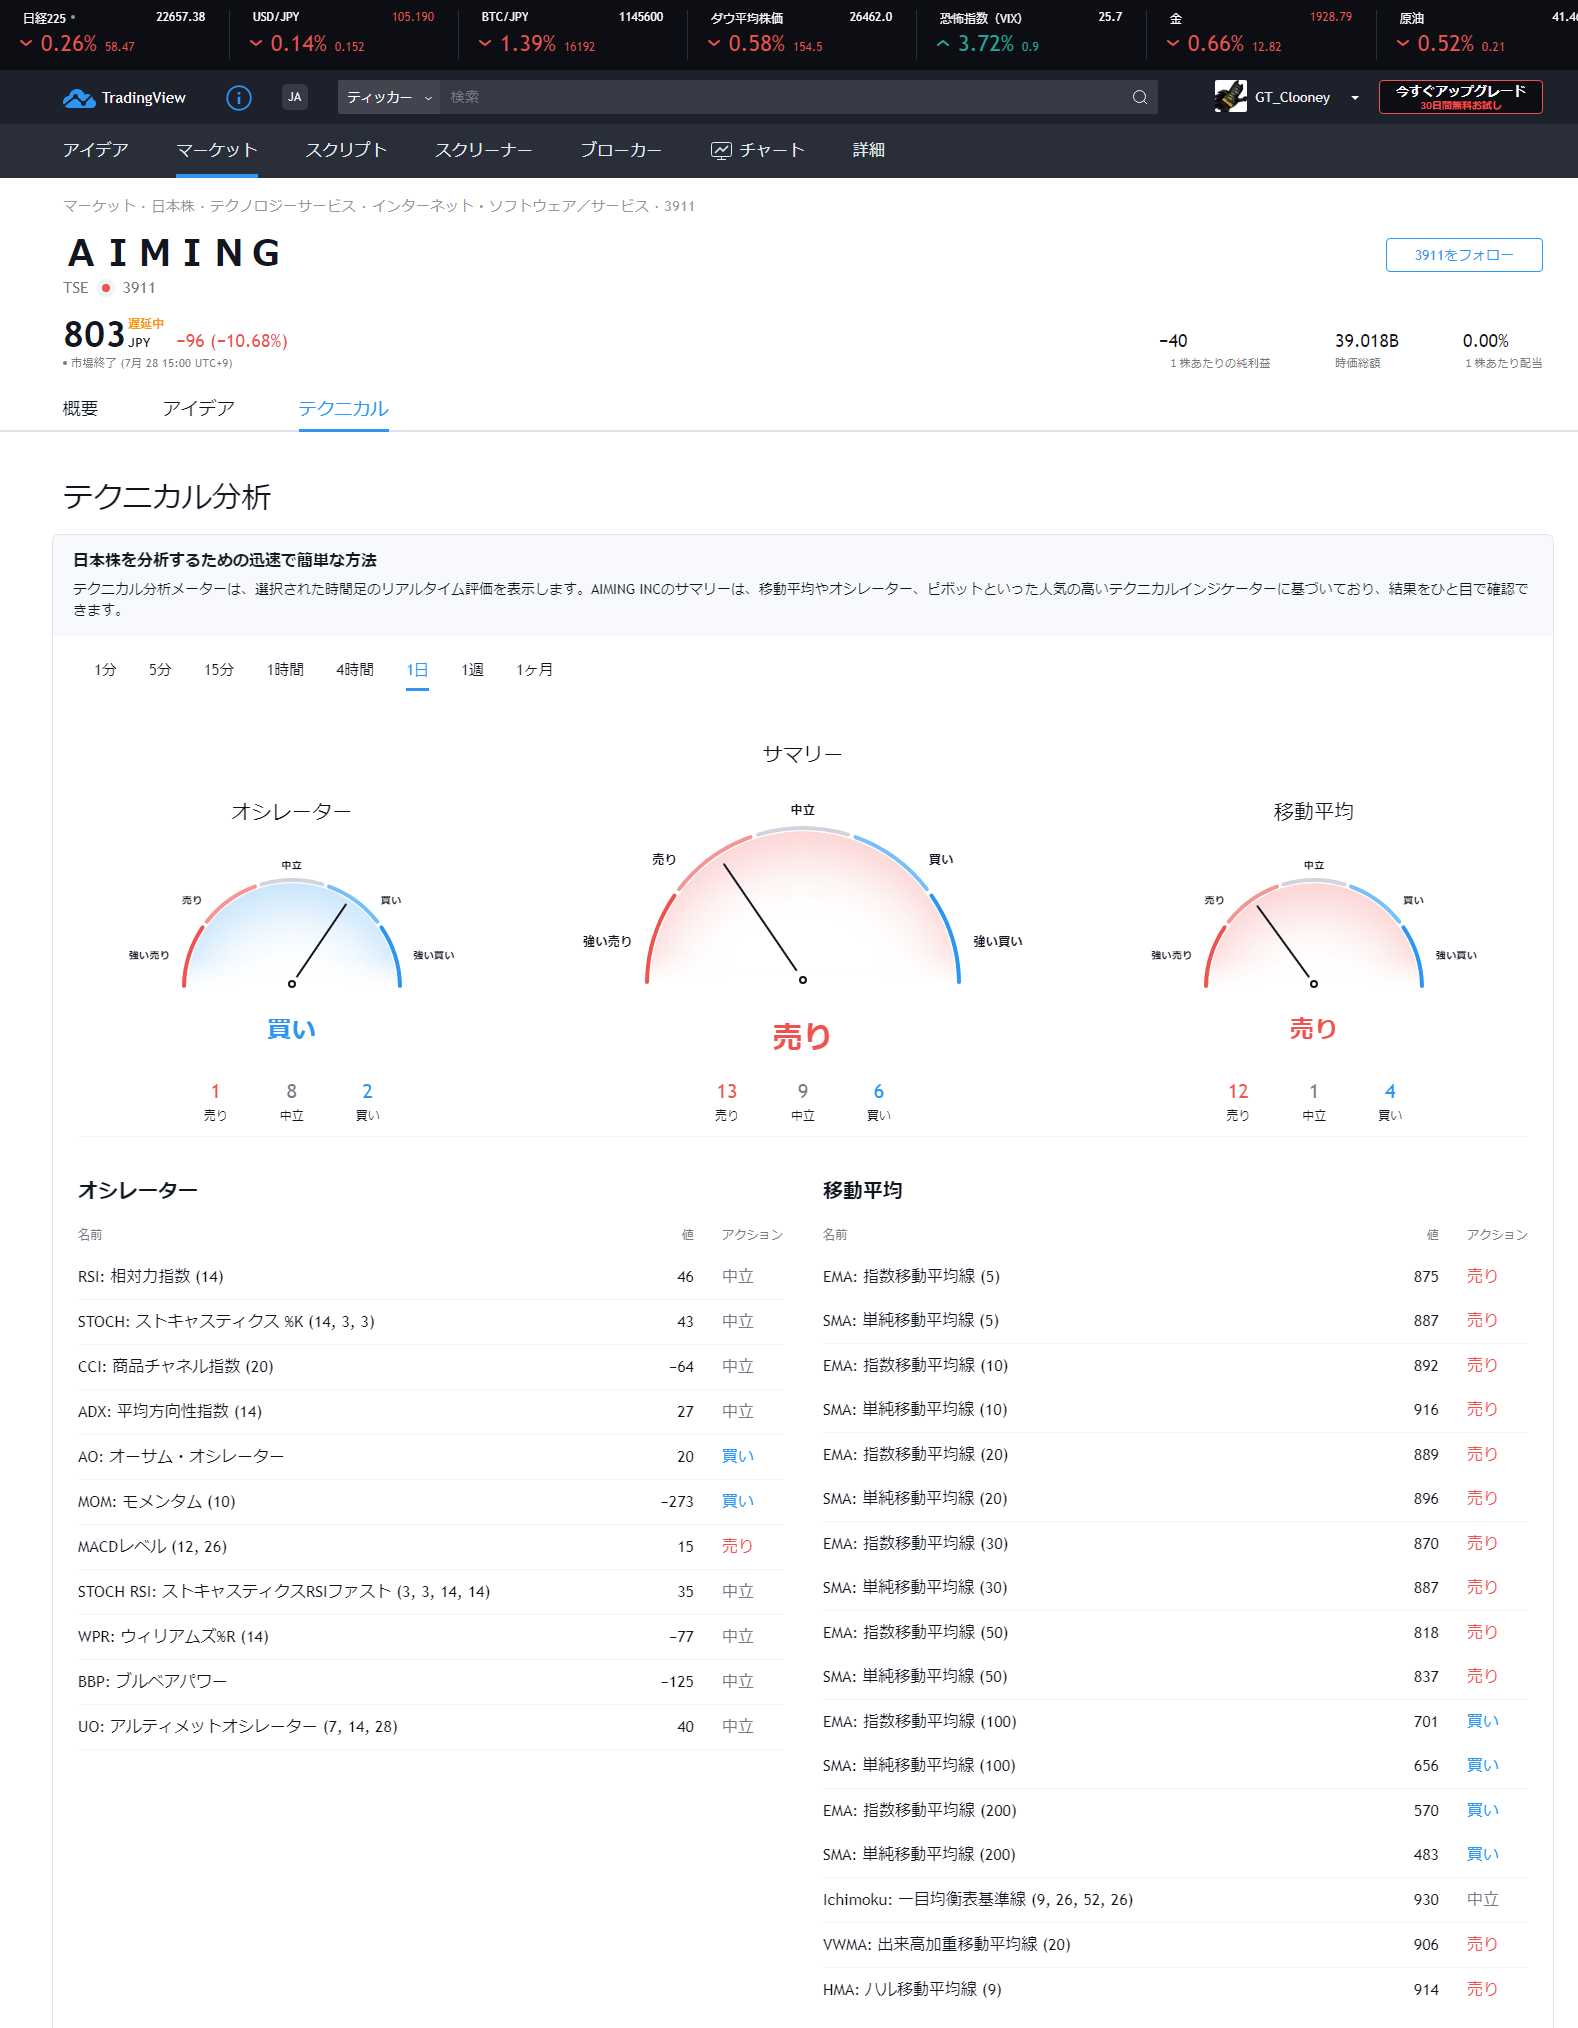Select the 1日 timeframe
This screenshot has width=1578, height=2028.
417,670
